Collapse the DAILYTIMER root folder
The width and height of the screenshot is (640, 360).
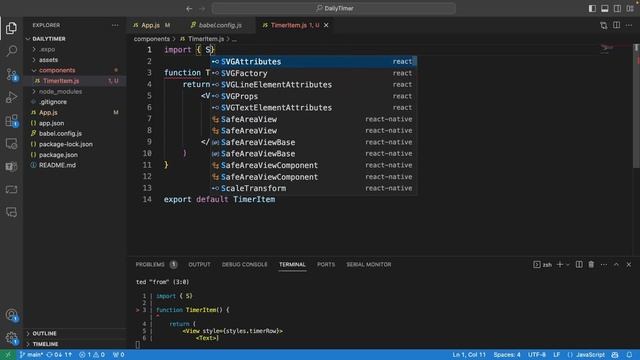point(49,39)
